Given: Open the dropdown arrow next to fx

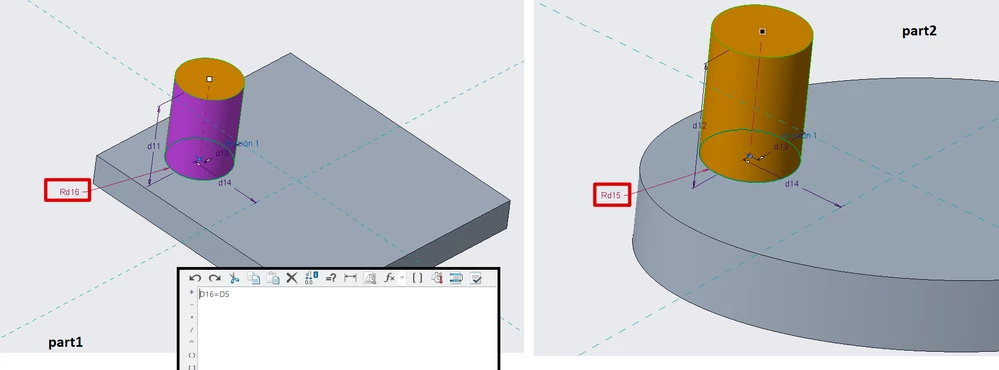Looking at the screenshot, I should click(402, 278).
